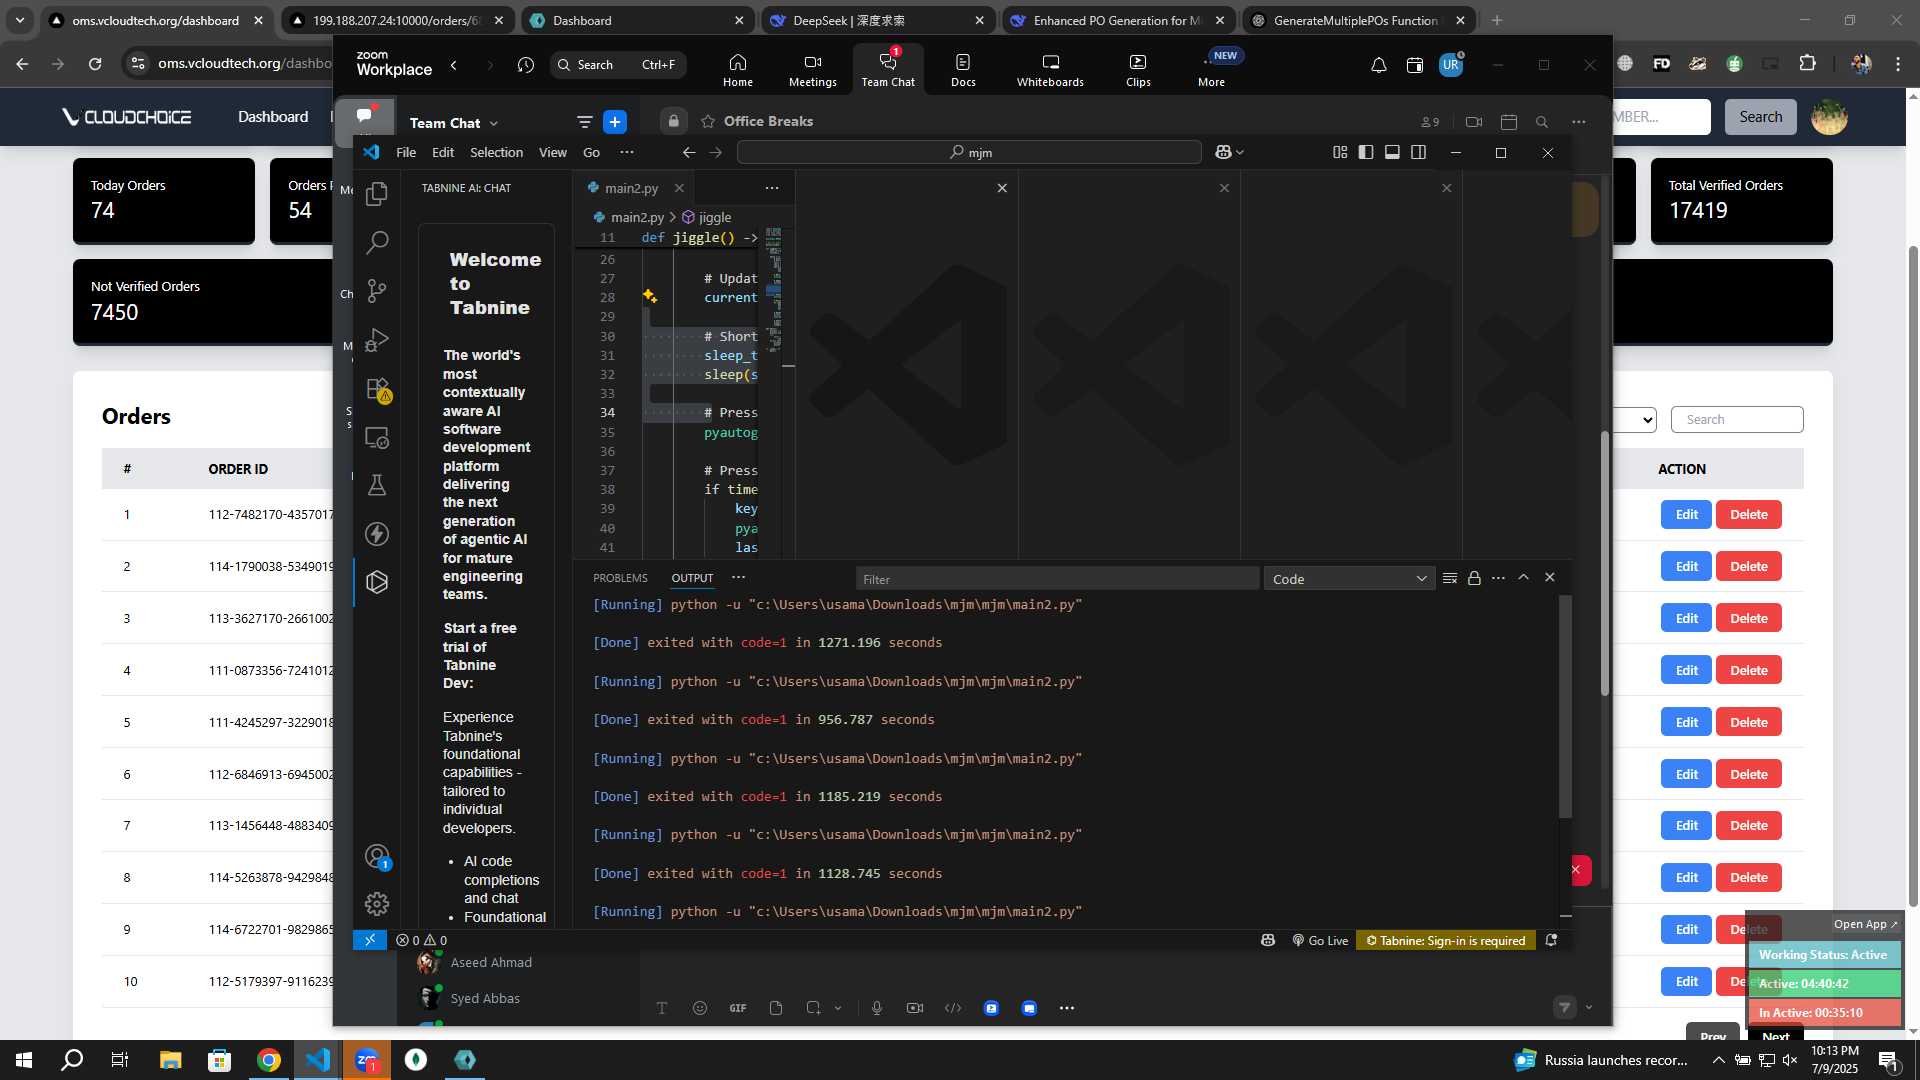
Task: Open Zoom Whiteboards tab
Action: tap(1050, 70)
